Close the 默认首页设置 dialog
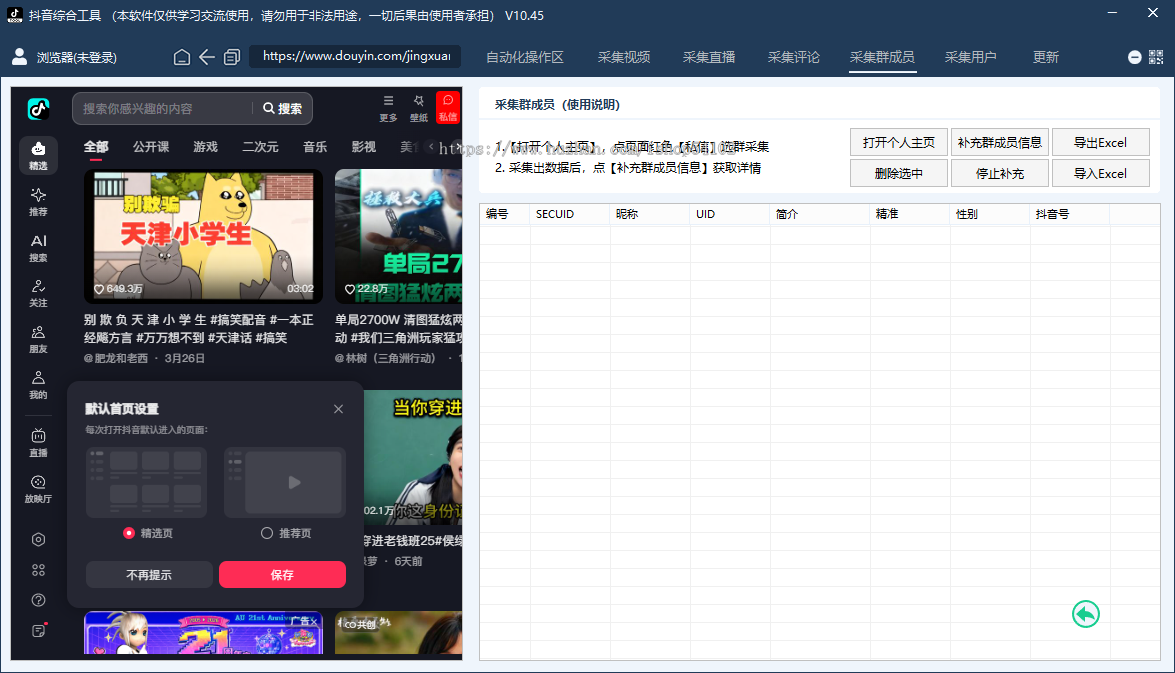The width and height of the screenshot is (1175, 673). click(339, 408)
